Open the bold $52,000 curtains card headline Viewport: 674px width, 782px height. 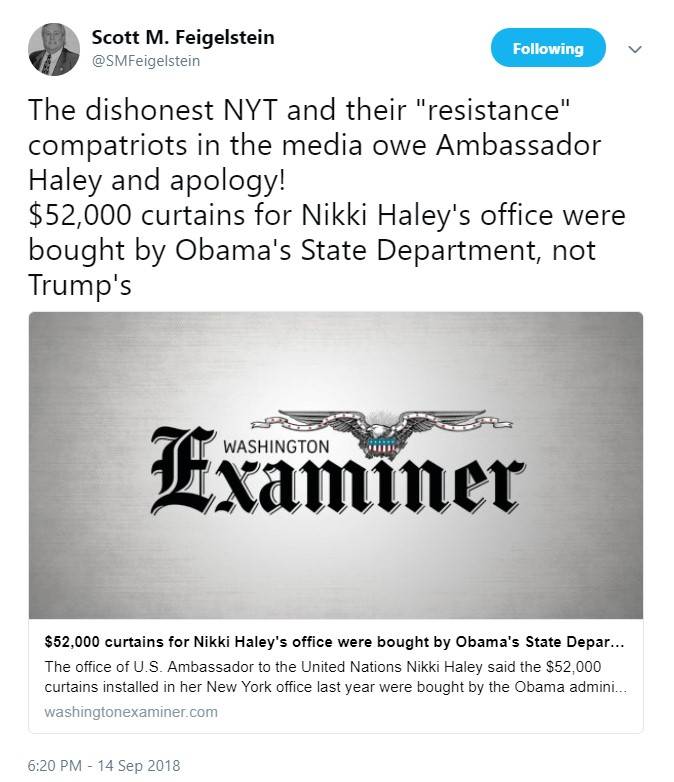pyautogui.click(x=334, y=642)
